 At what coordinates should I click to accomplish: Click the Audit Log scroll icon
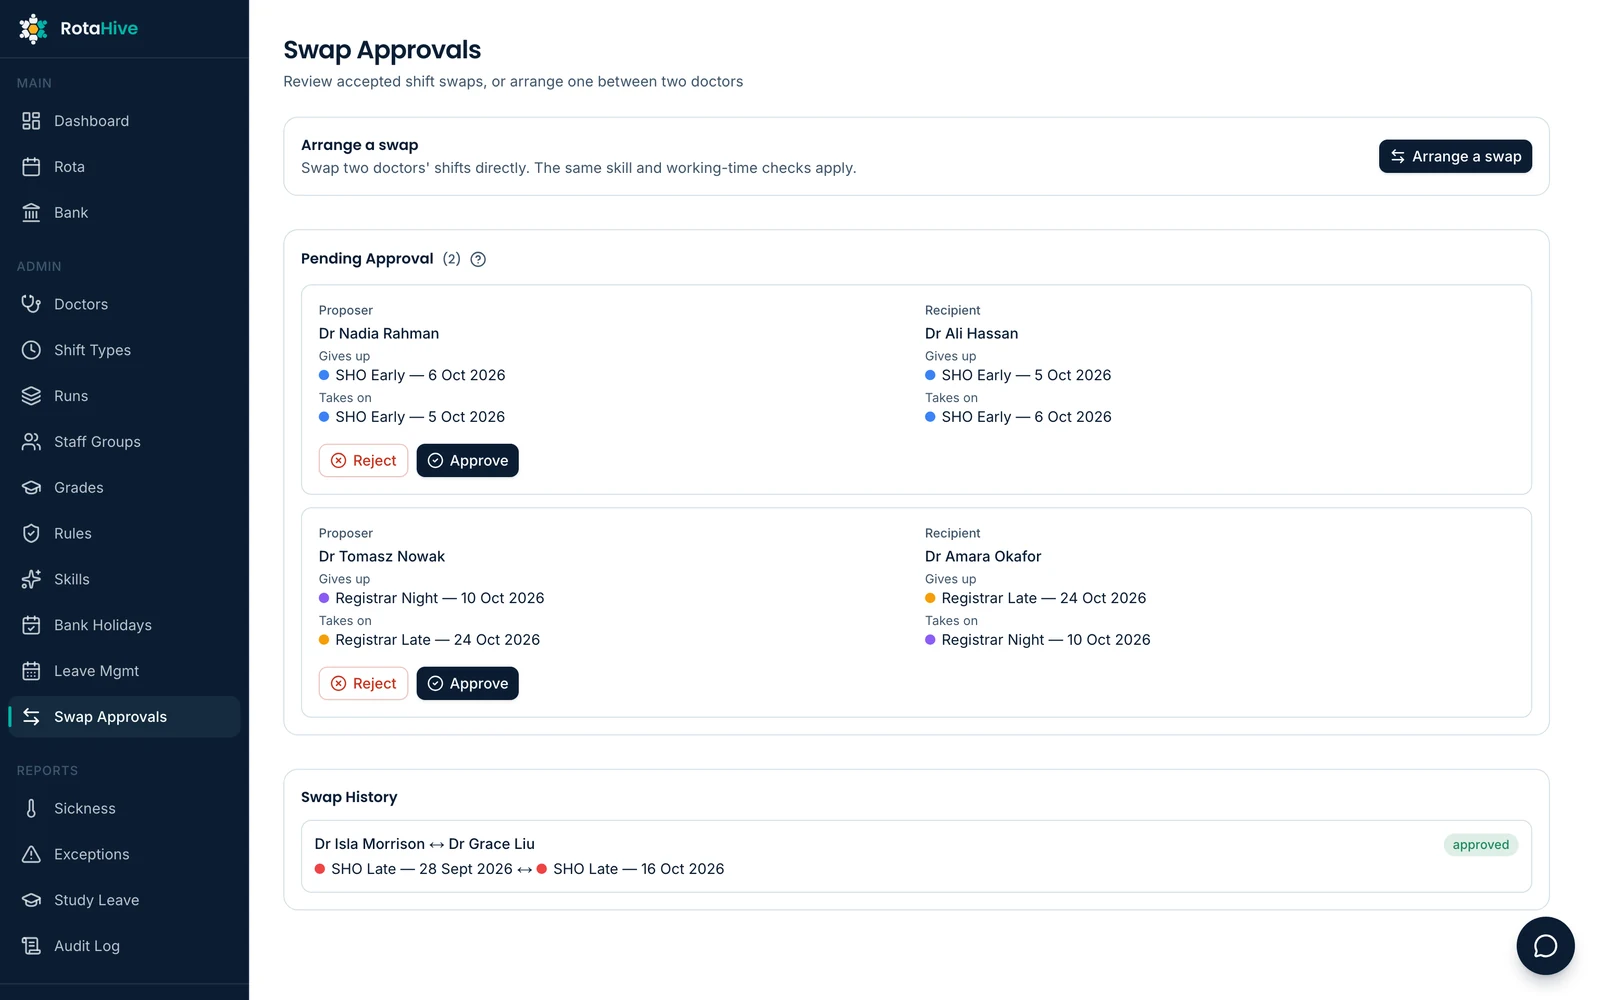31,946
